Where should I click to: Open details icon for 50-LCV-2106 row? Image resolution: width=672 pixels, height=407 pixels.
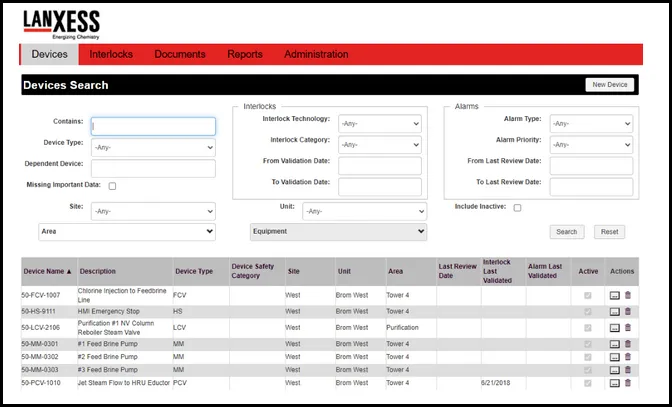point(615,328)
